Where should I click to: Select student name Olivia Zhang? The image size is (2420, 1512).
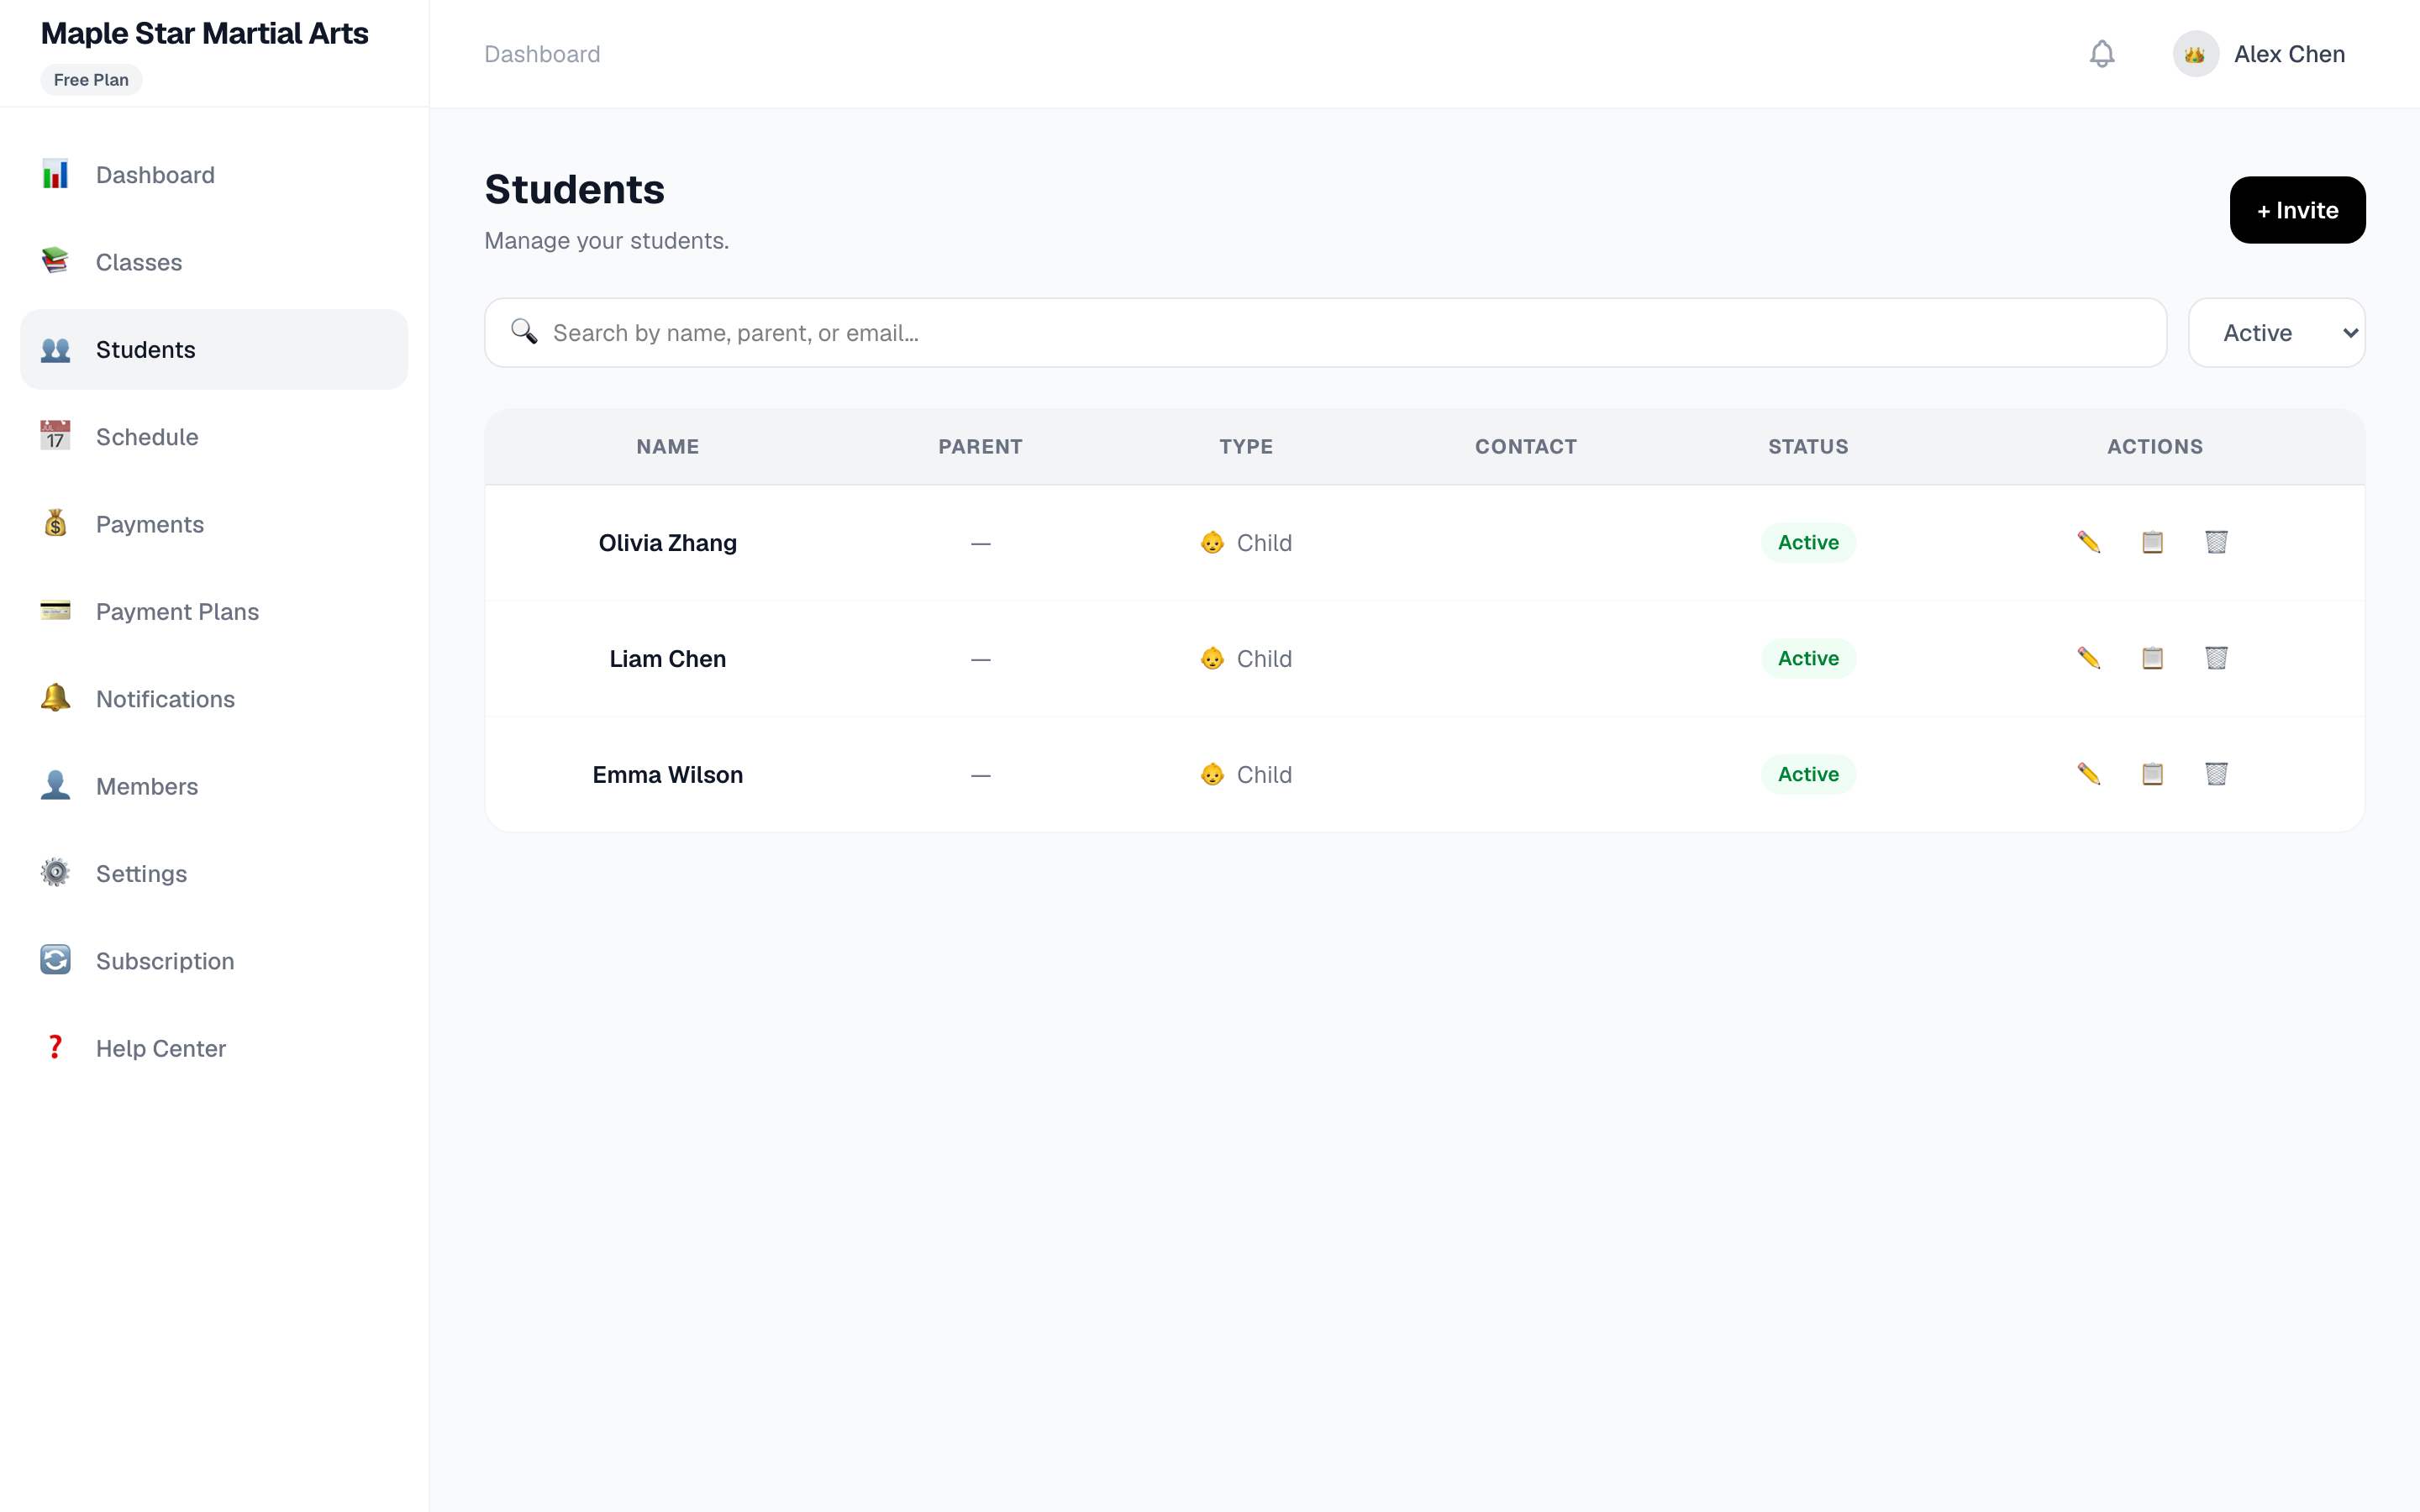point(667,543)
